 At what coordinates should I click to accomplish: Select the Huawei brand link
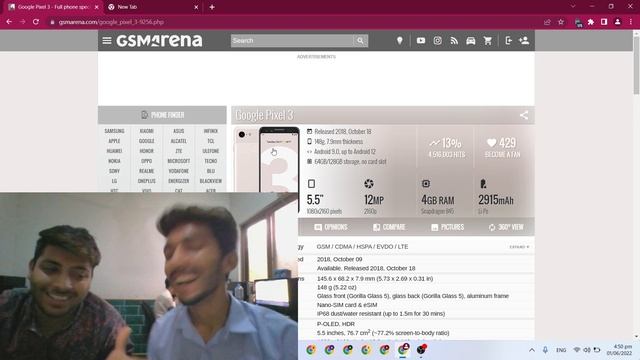pos(114,151)
